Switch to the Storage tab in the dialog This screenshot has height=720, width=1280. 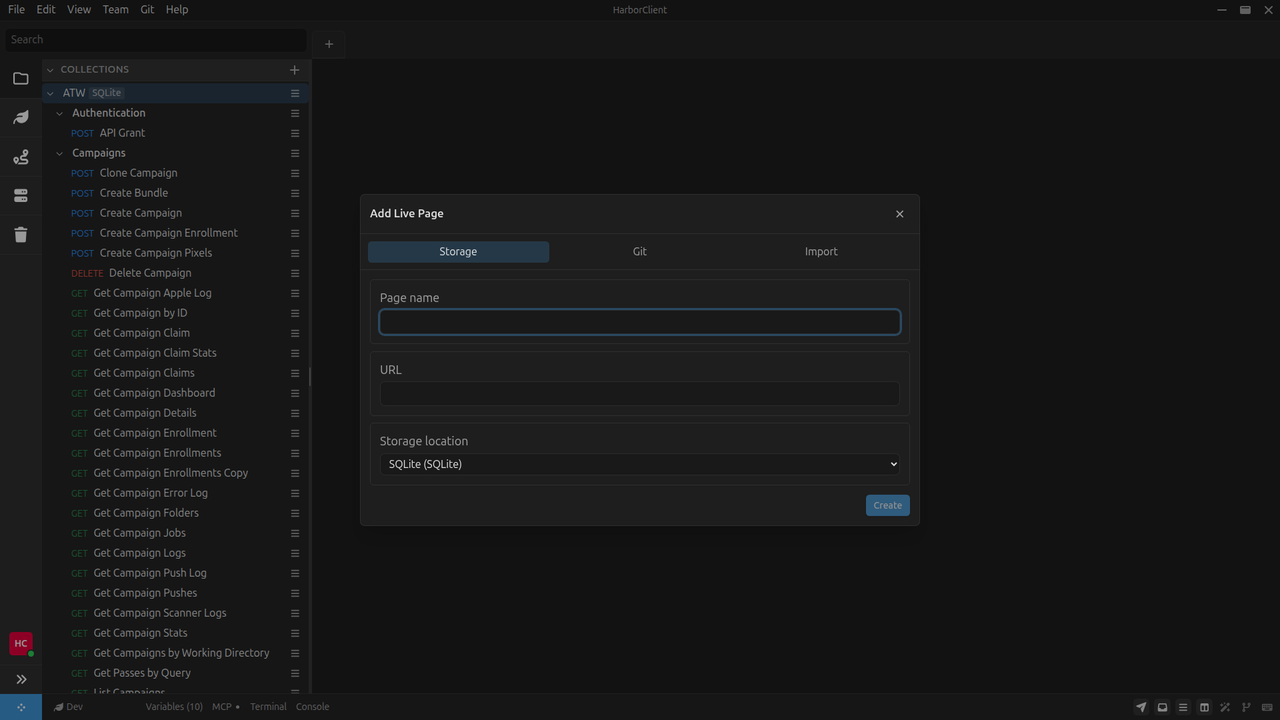(x=458, y=252)
